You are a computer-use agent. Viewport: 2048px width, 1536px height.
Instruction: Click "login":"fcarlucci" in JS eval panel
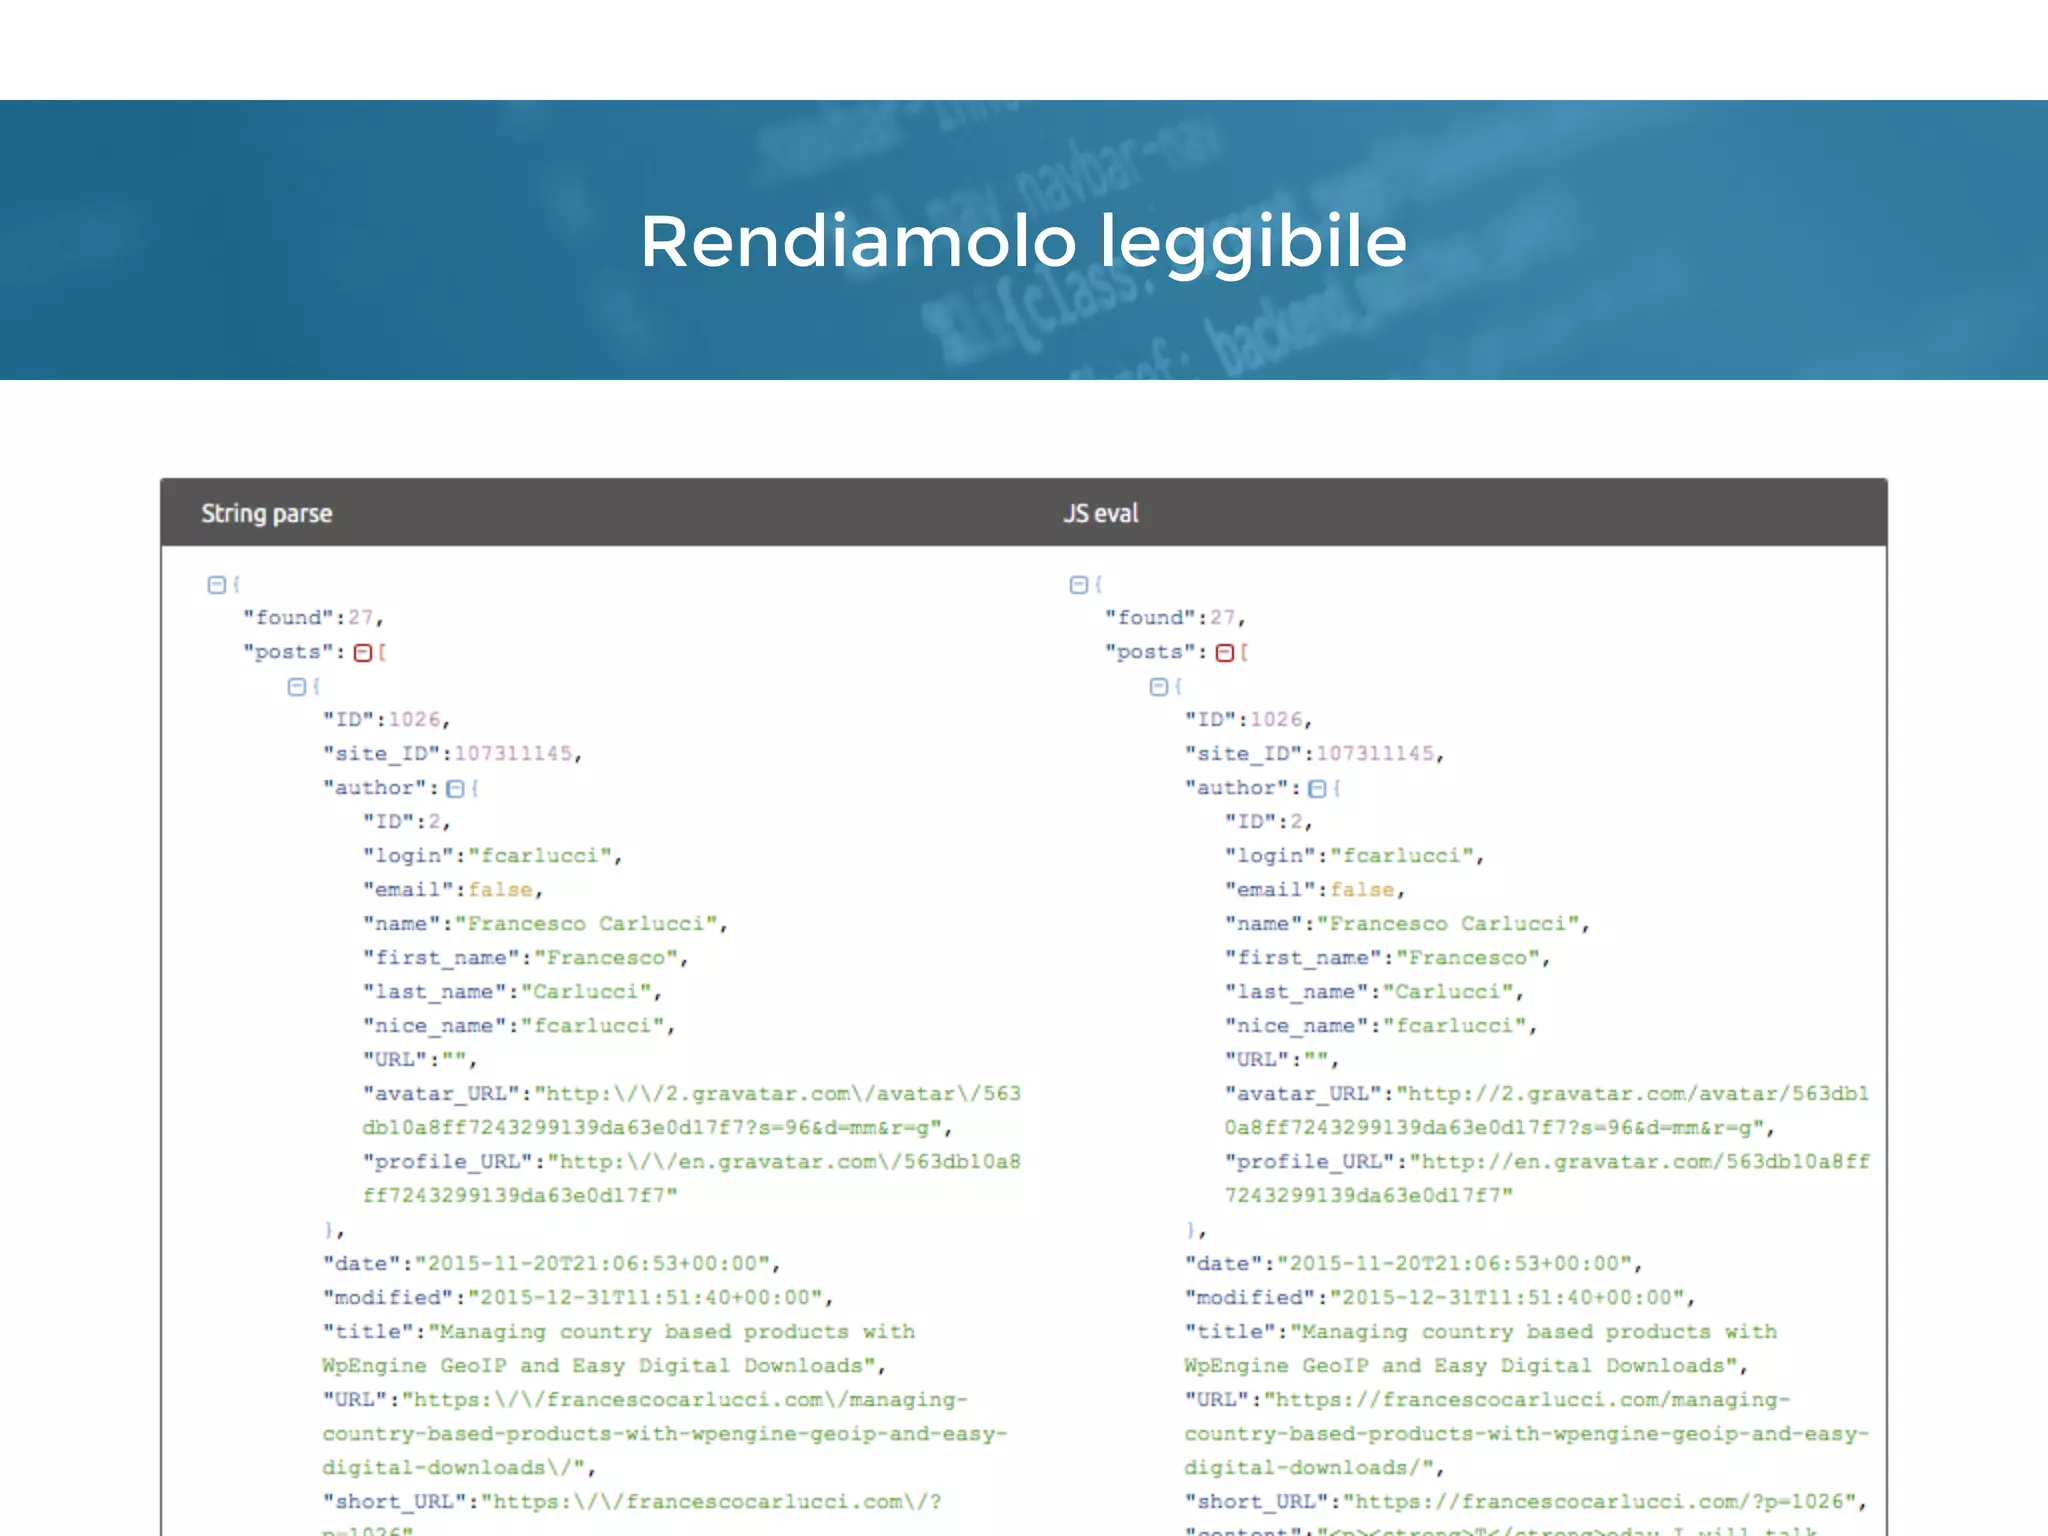1355,856
